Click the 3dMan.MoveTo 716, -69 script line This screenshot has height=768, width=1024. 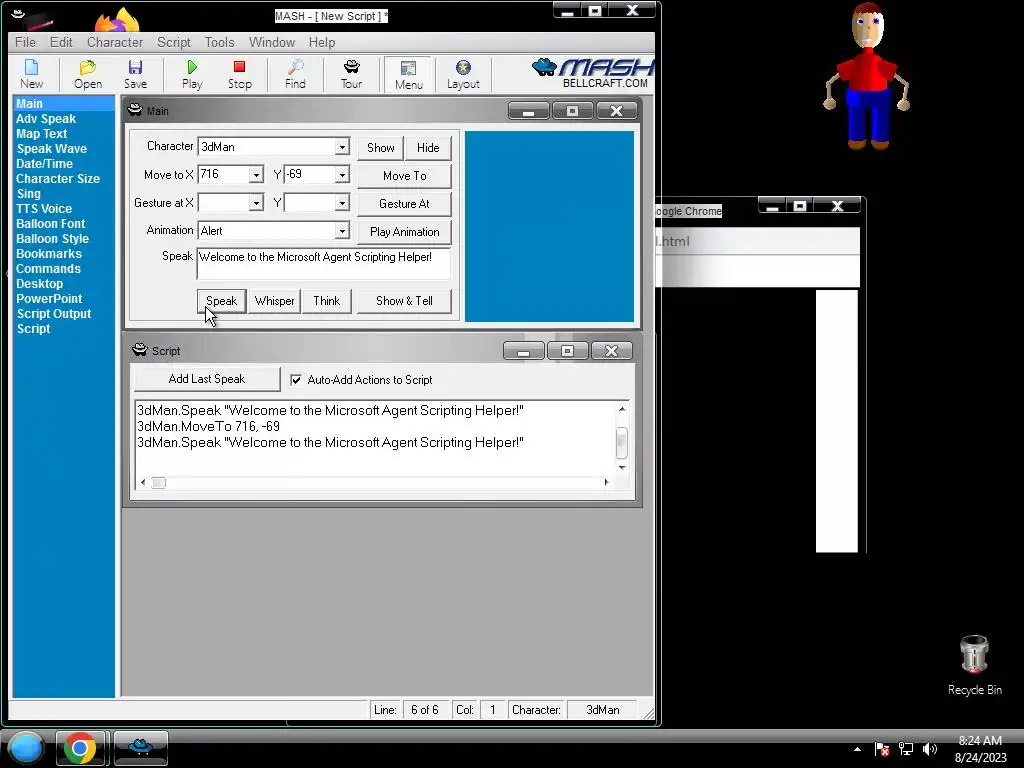click(x=208, y=426)
